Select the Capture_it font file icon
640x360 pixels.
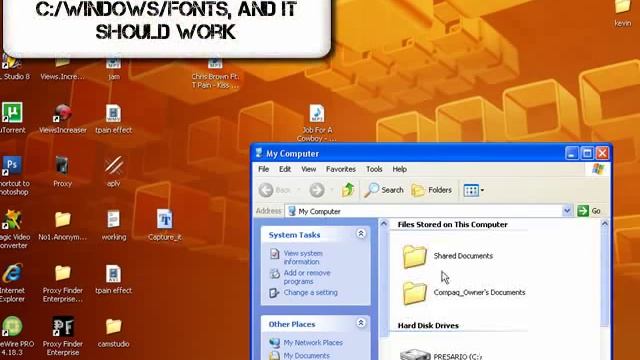(164, 220)
